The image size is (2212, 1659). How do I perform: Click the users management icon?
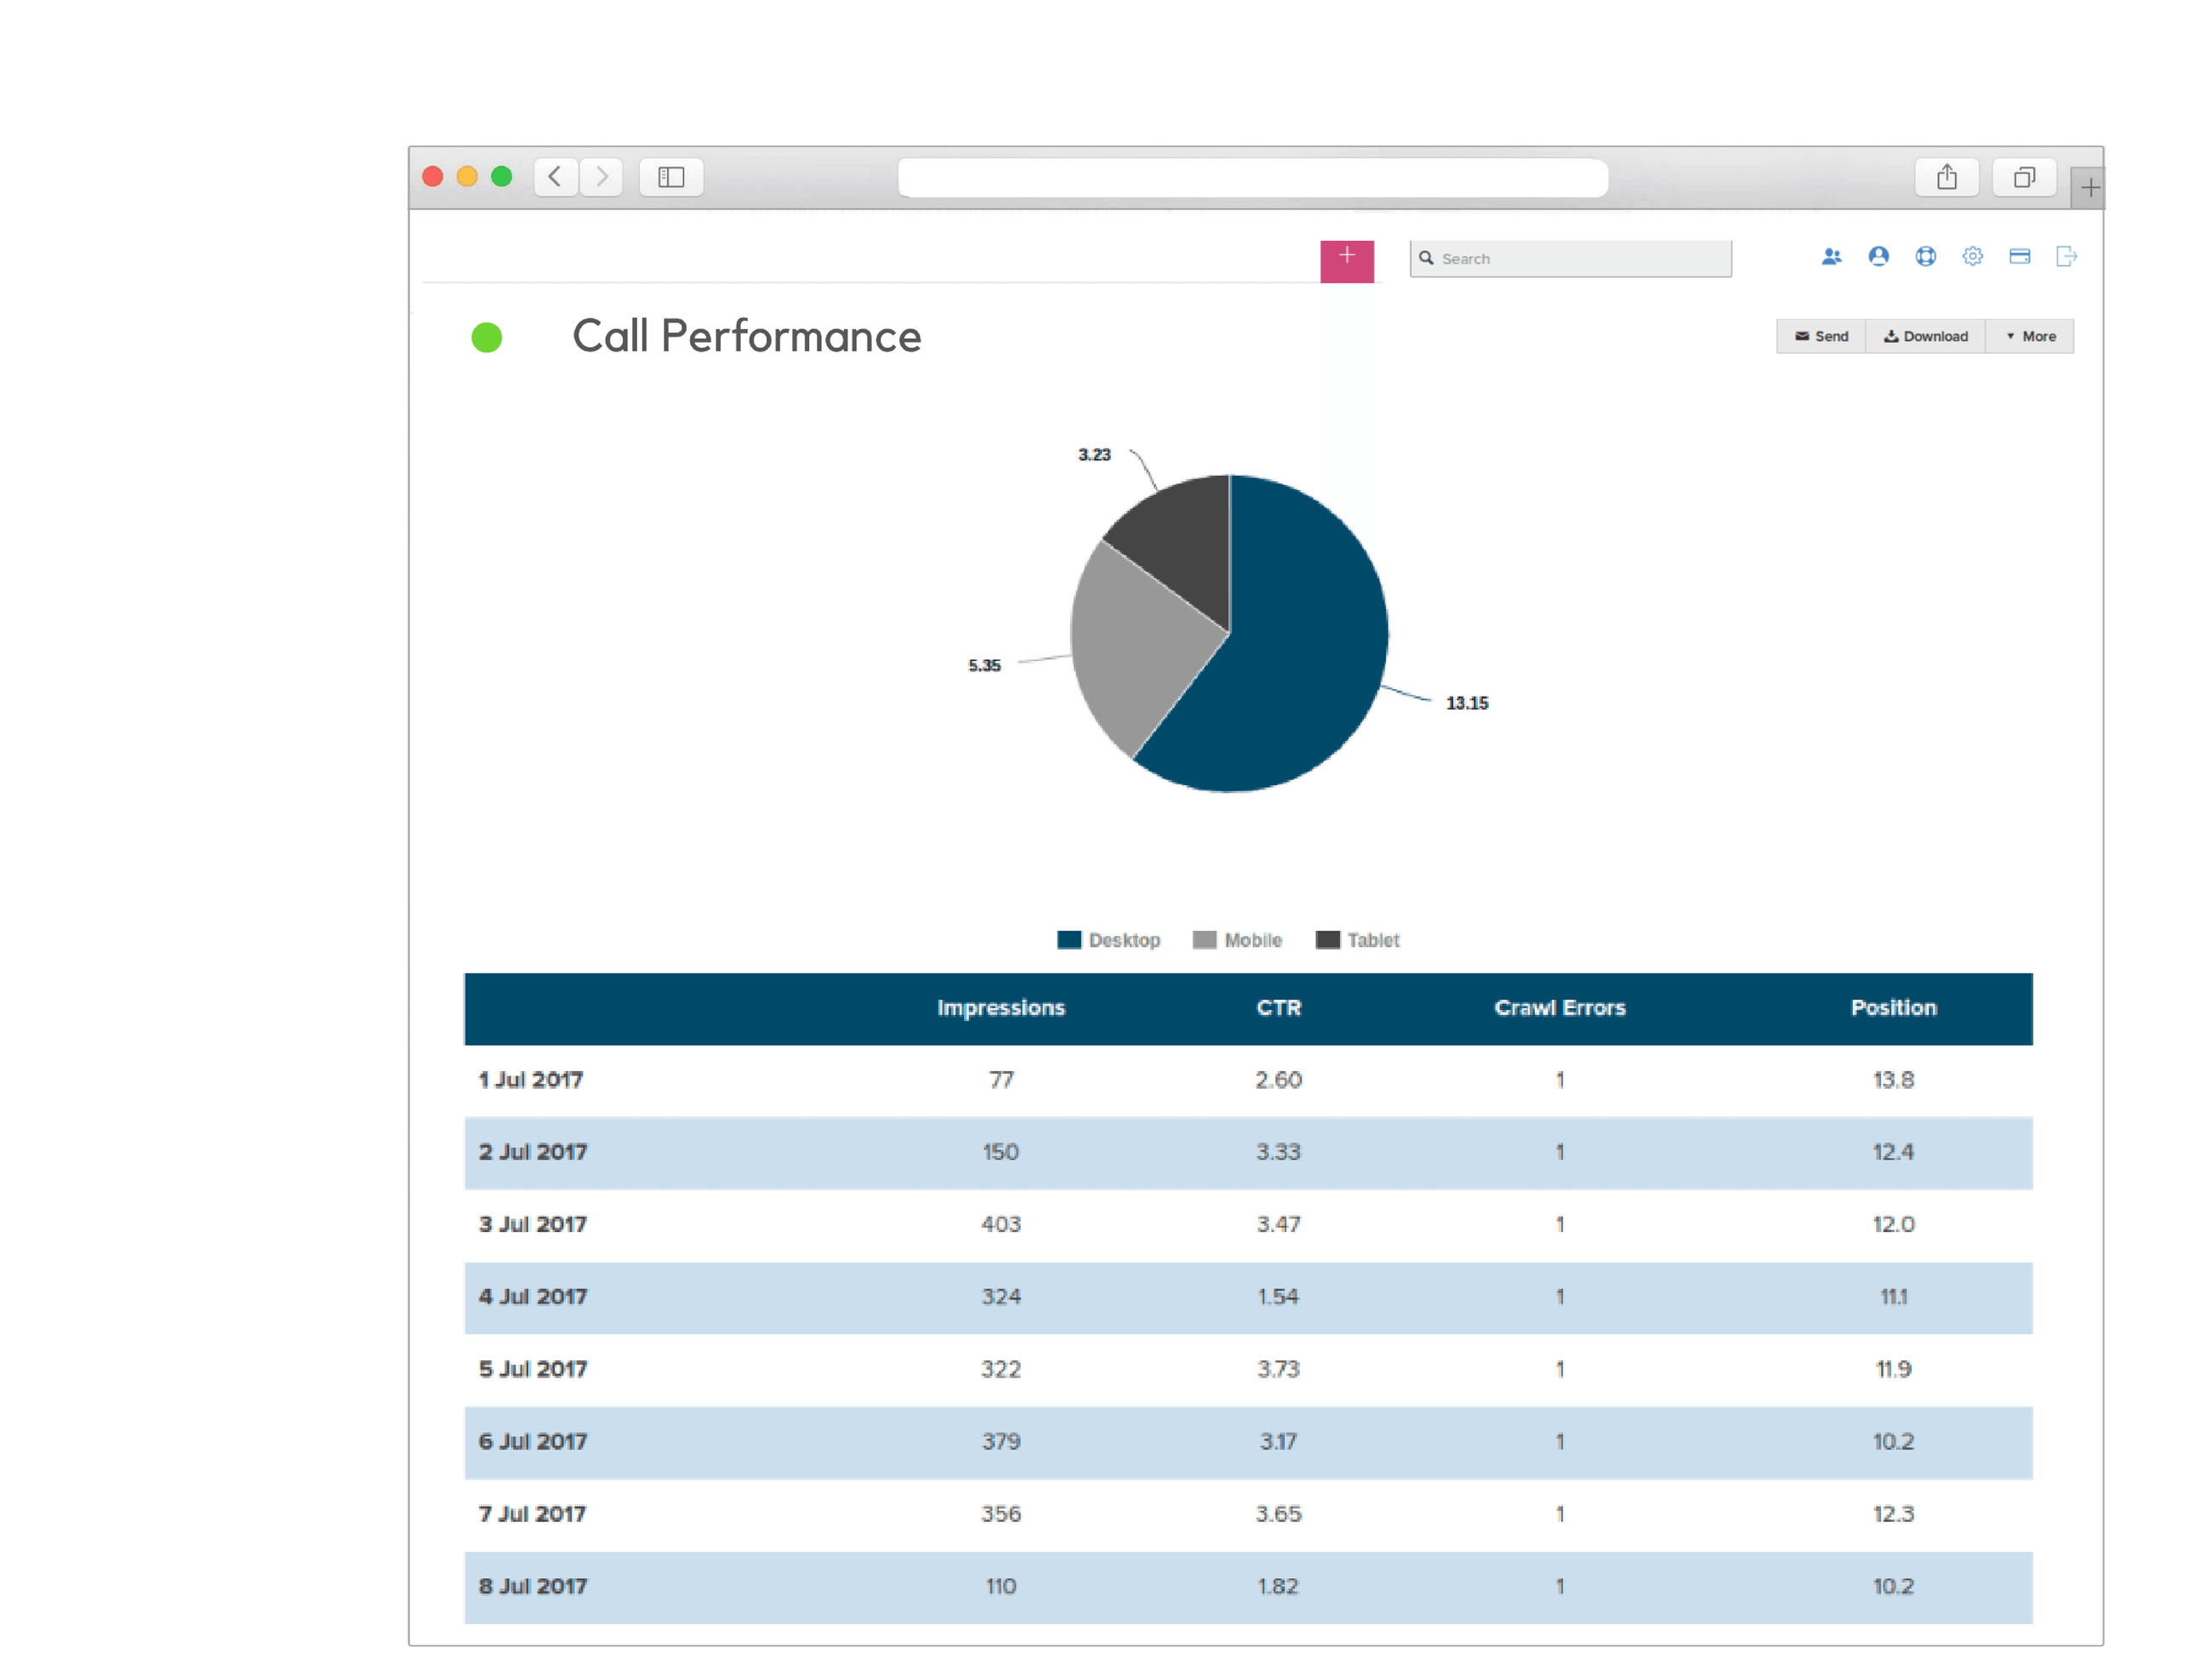click(1831, 257)
